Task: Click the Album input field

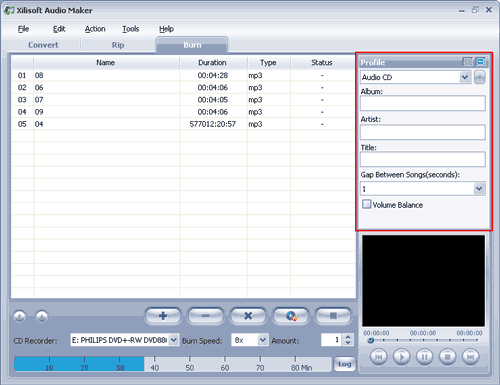Action: pyautogui.click(x=423, y=103)
